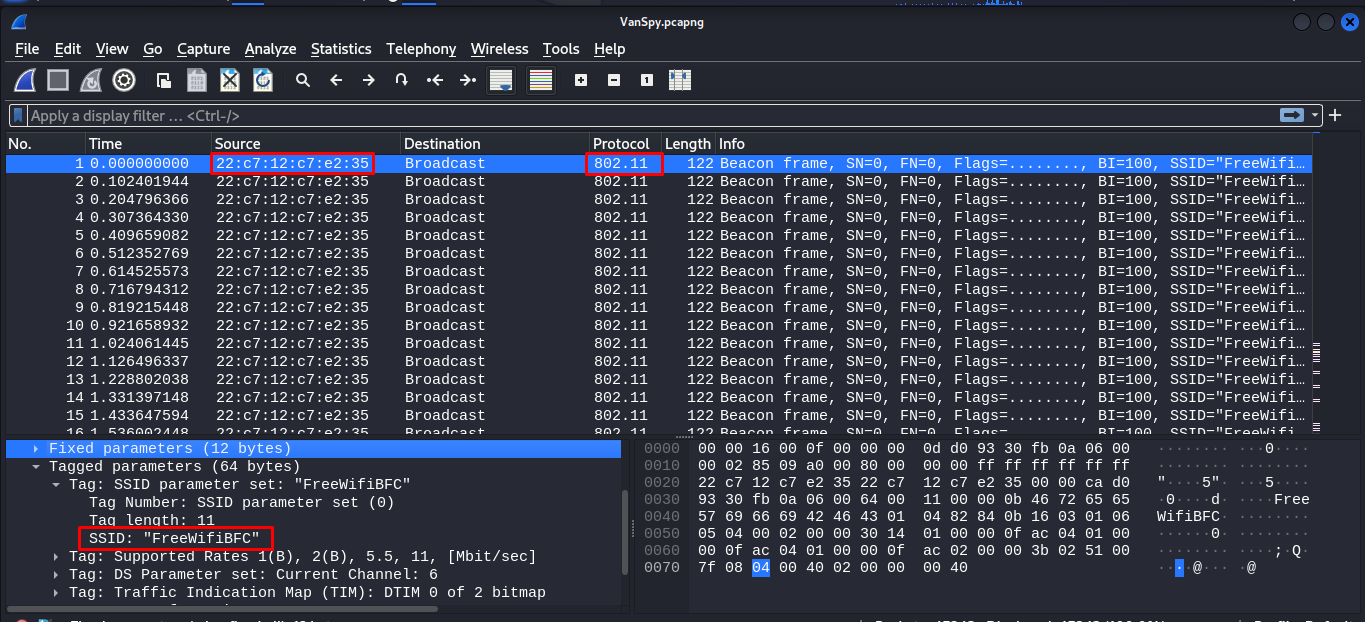Image resolution: width=1365 pixels, height=622 pixels.
Task: Restart the current capture
Action: 91,80
